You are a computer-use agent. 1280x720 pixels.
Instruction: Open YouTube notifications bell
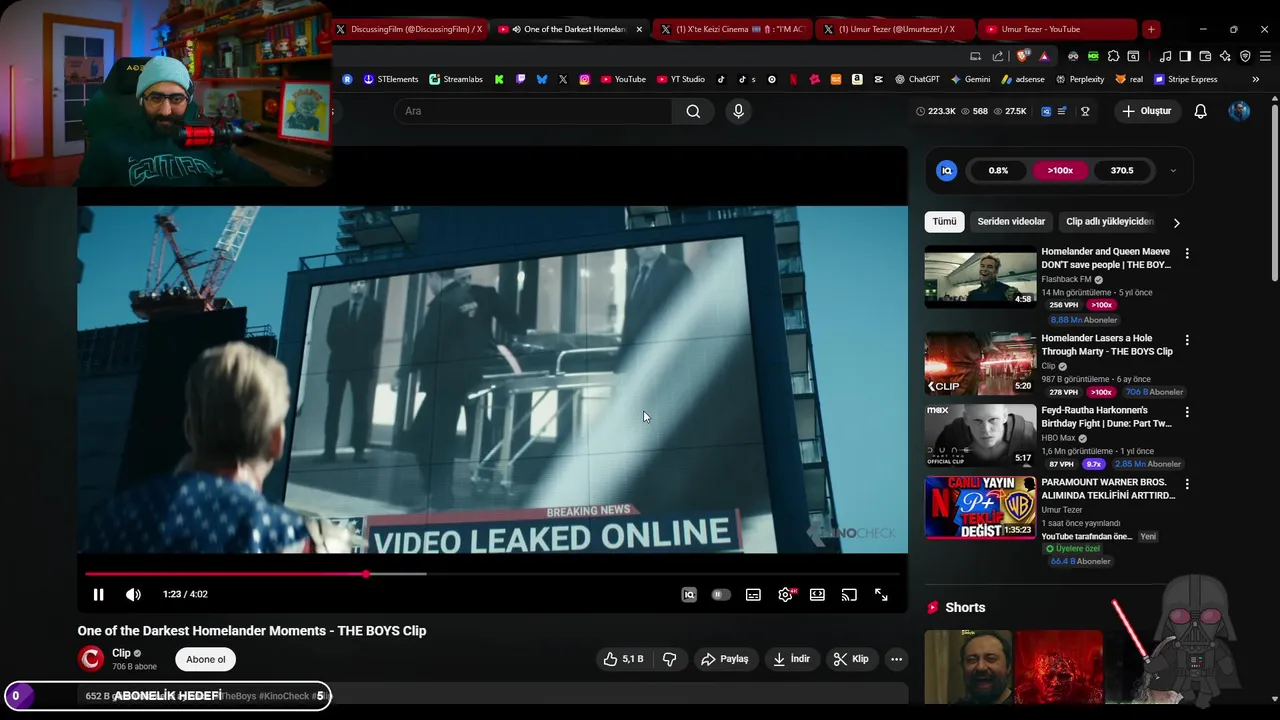tap(1200, 111)
